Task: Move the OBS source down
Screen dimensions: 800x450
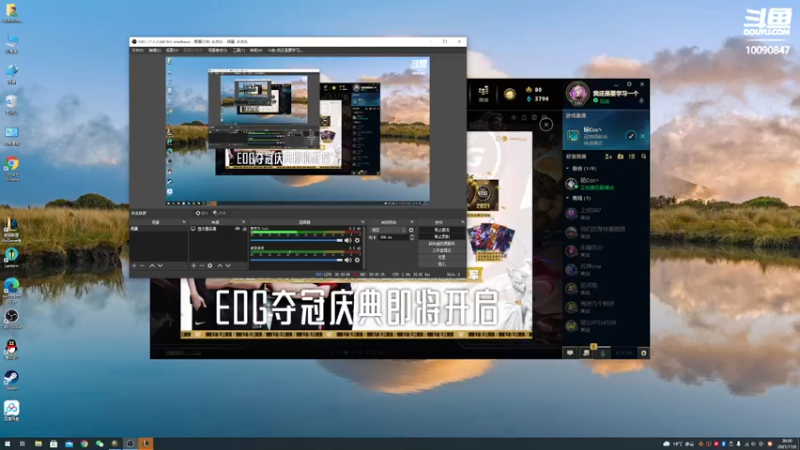Action: coord(228,266)
